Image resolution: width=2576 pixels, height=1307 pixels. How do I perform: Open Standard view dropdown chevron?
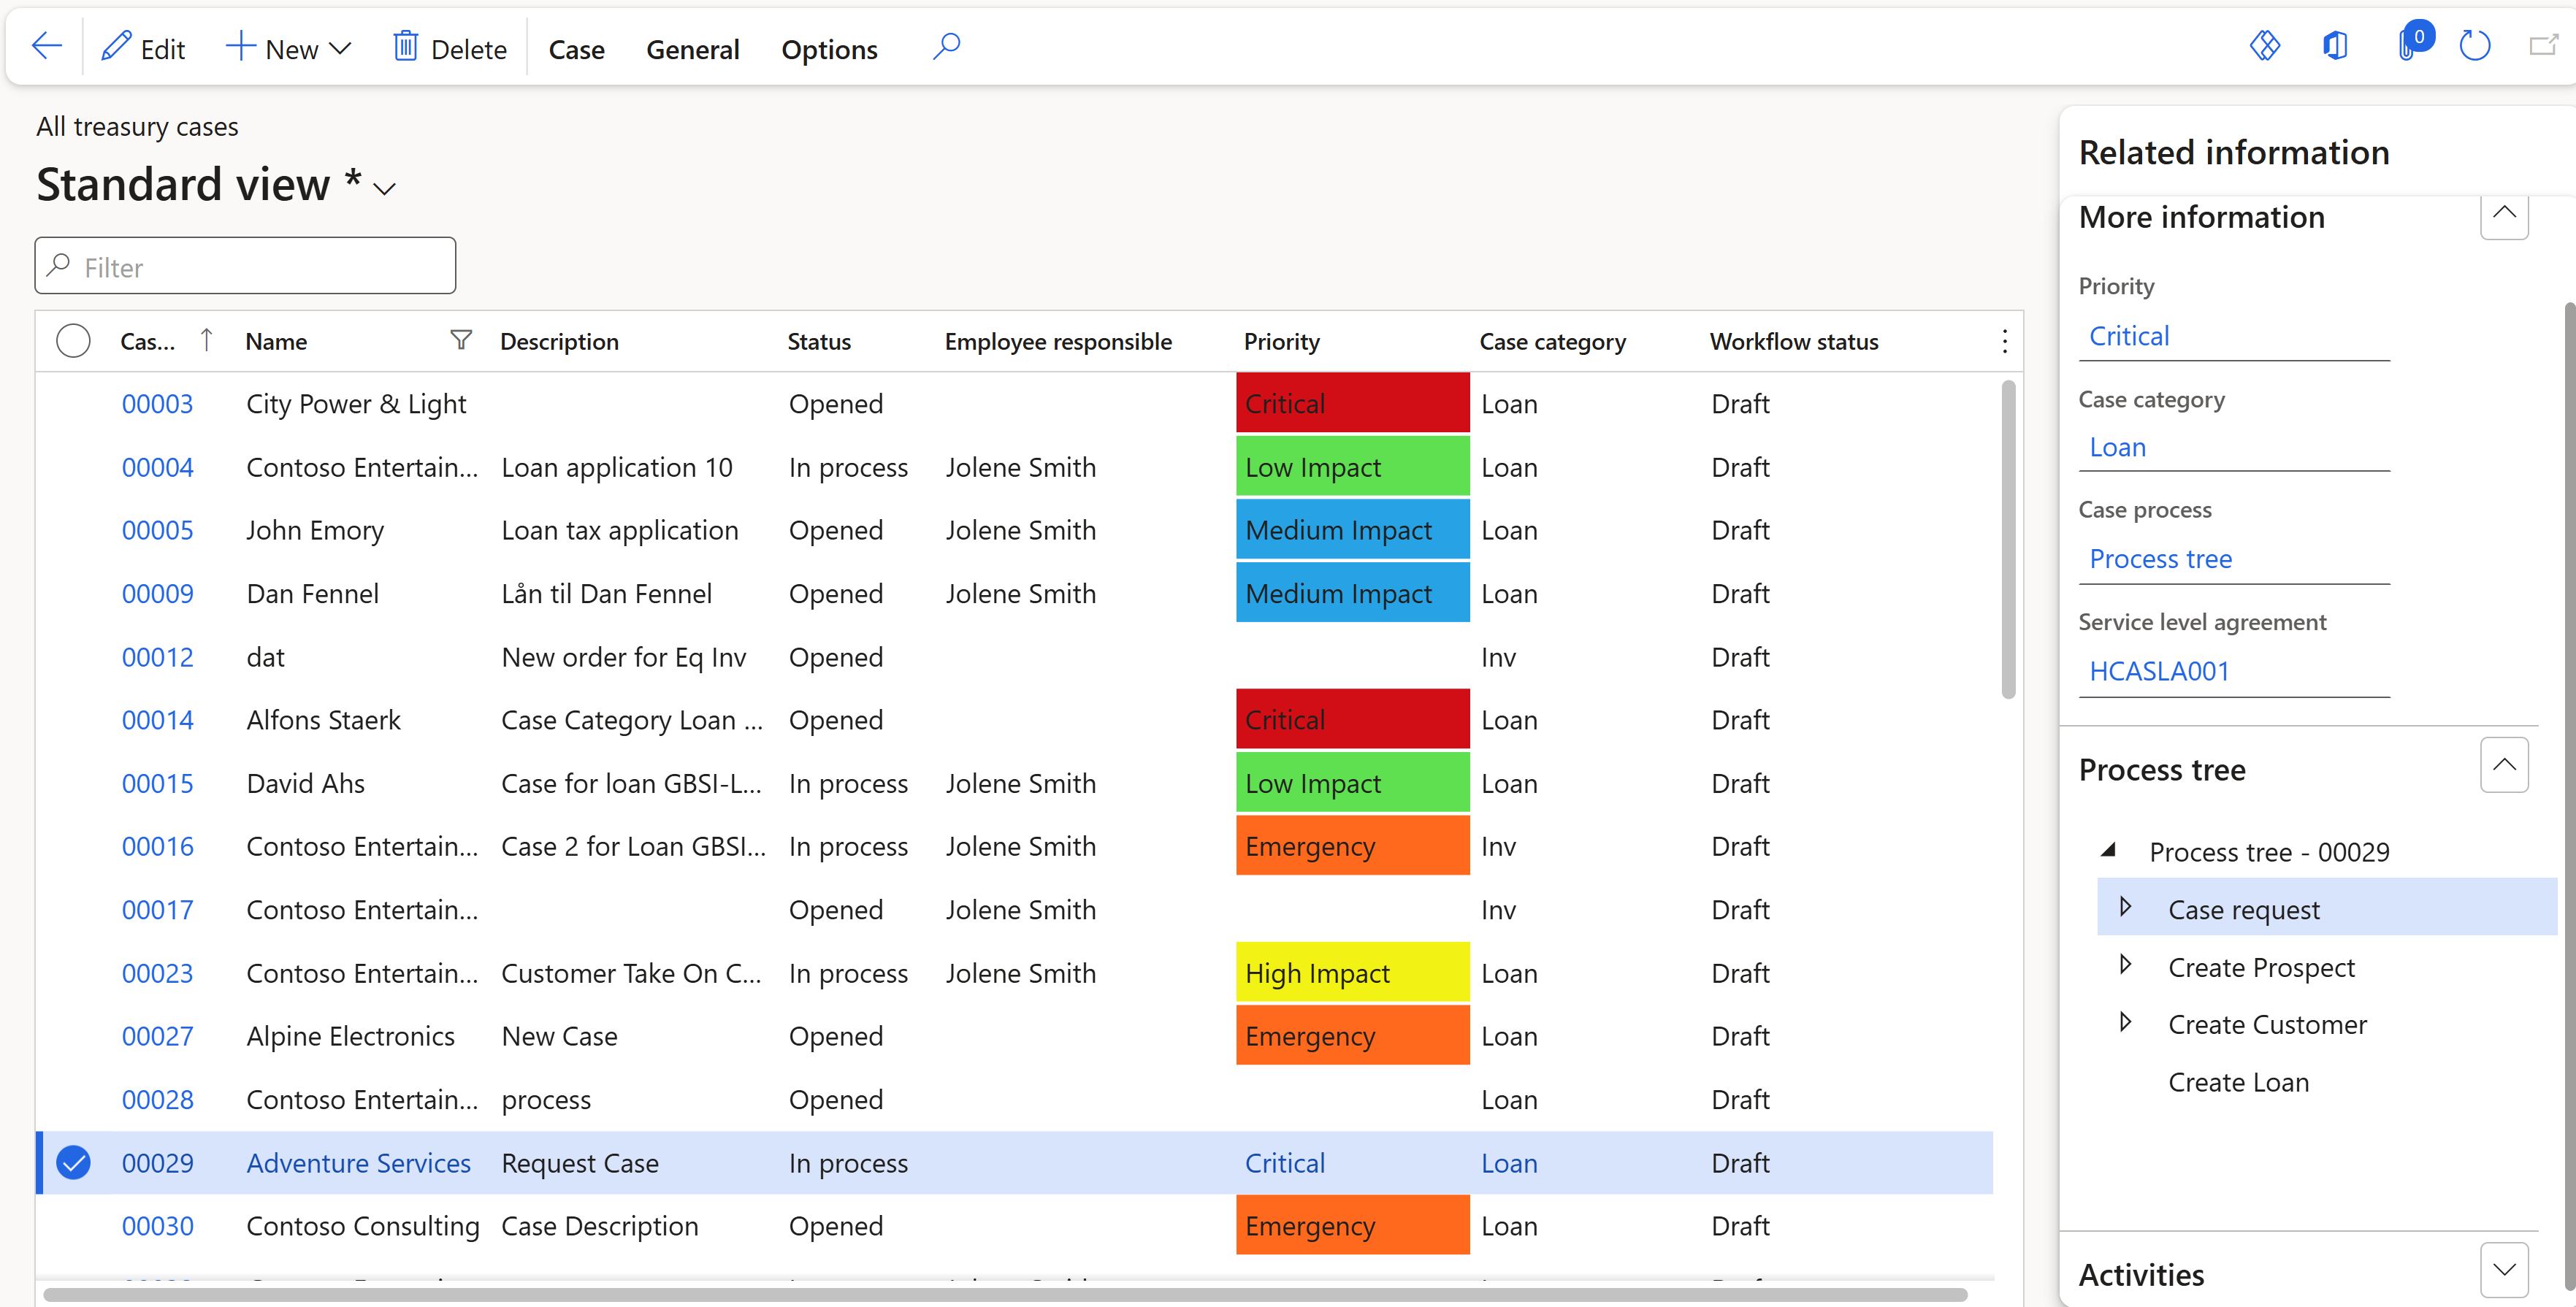pyautogui.click(x=385, y=188)
